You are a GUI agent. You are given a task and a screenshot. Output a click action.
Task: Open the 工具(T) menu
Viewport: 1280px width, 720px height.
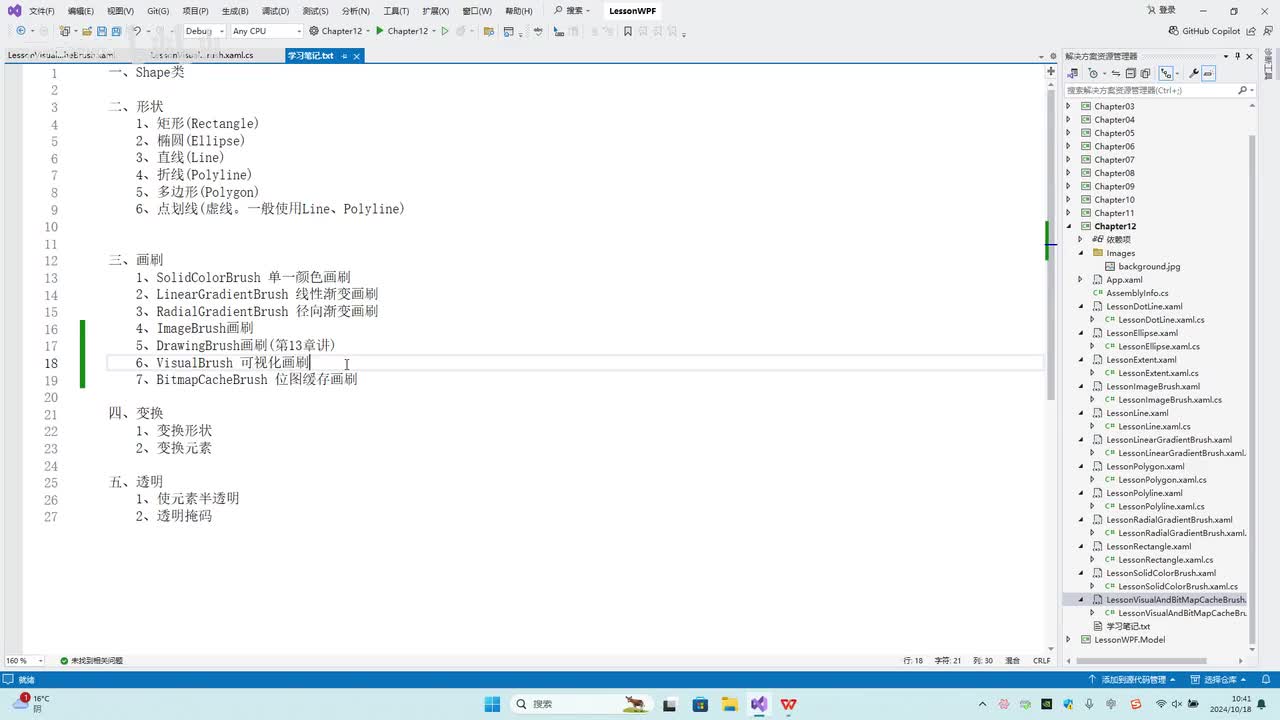[x=396, y=11]
